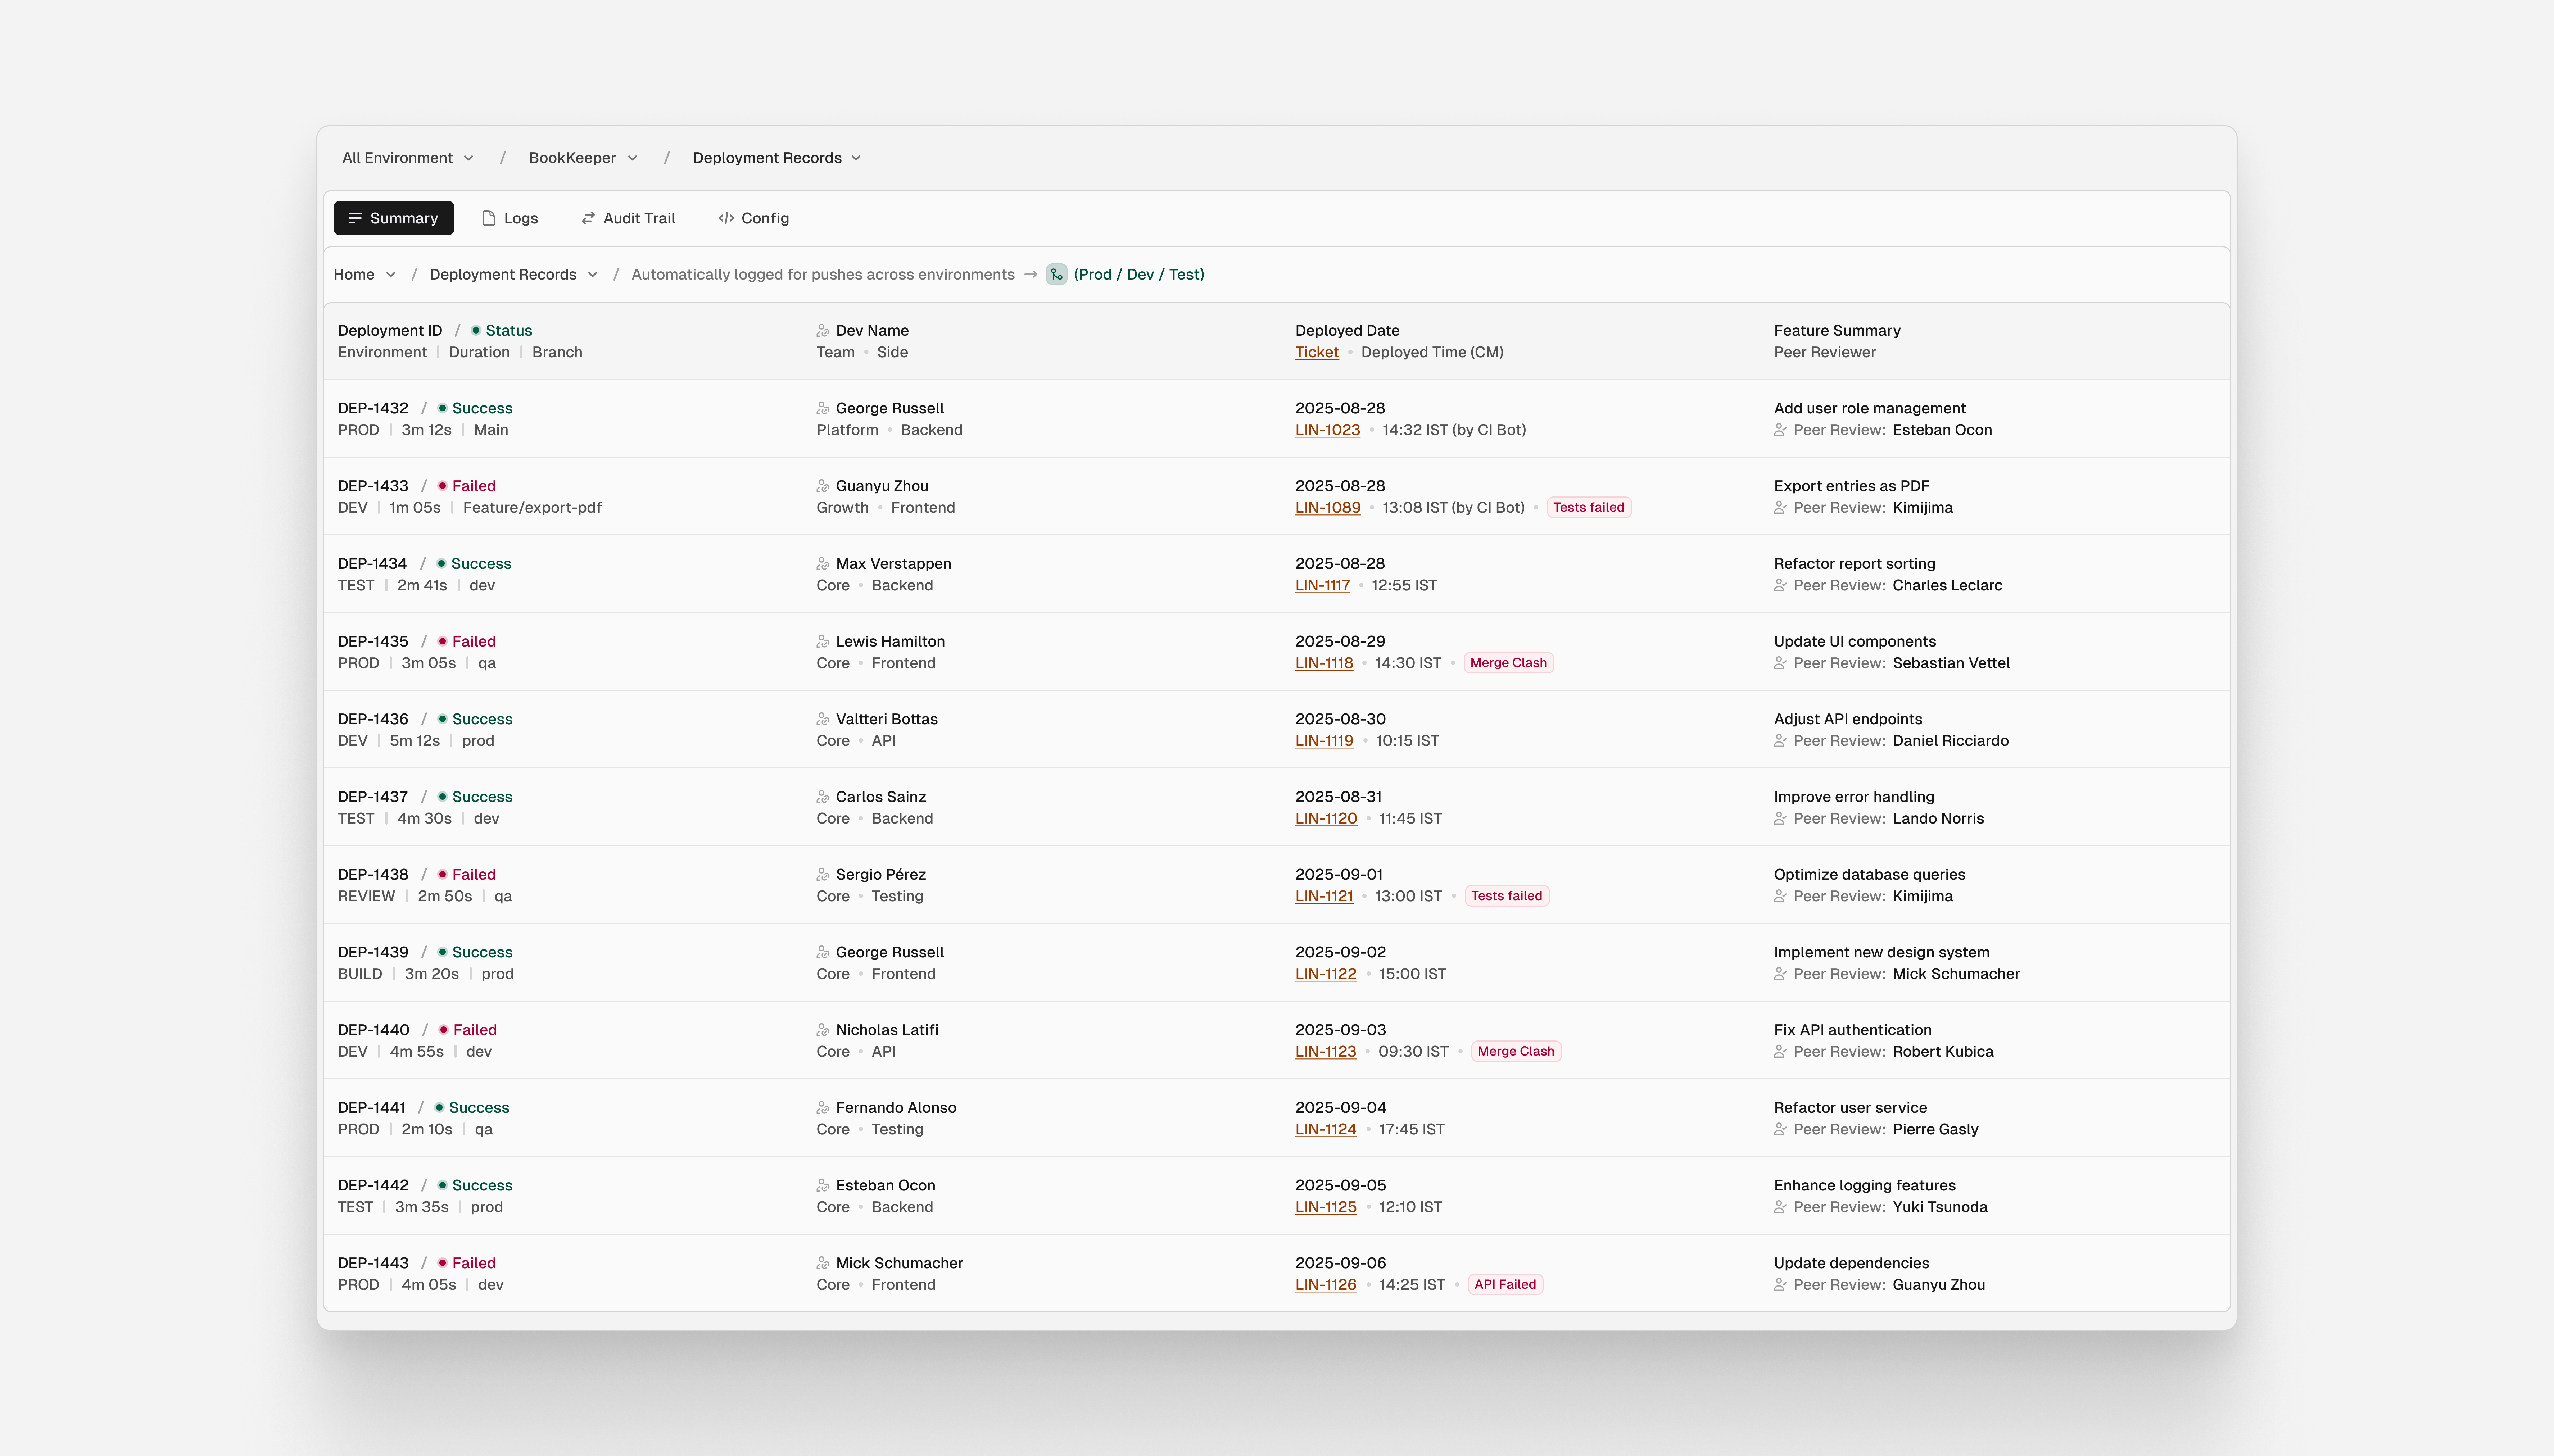Click the Logs file icon

[489, 218]
